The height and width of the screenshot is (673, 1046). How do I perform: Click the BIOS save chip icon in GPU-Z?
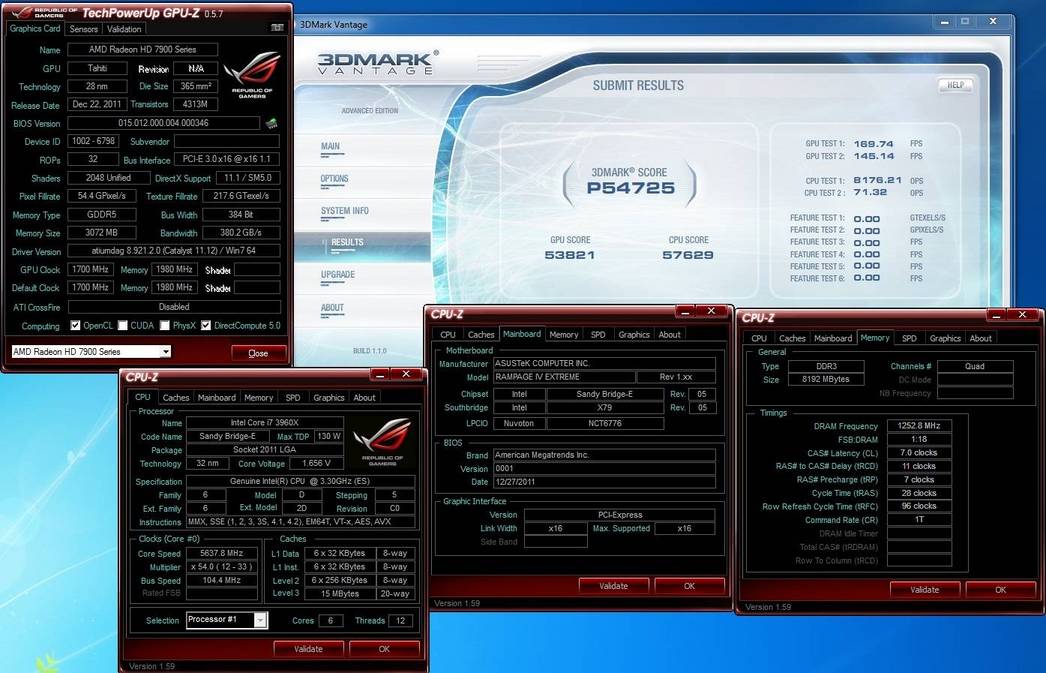click(271, 123)
